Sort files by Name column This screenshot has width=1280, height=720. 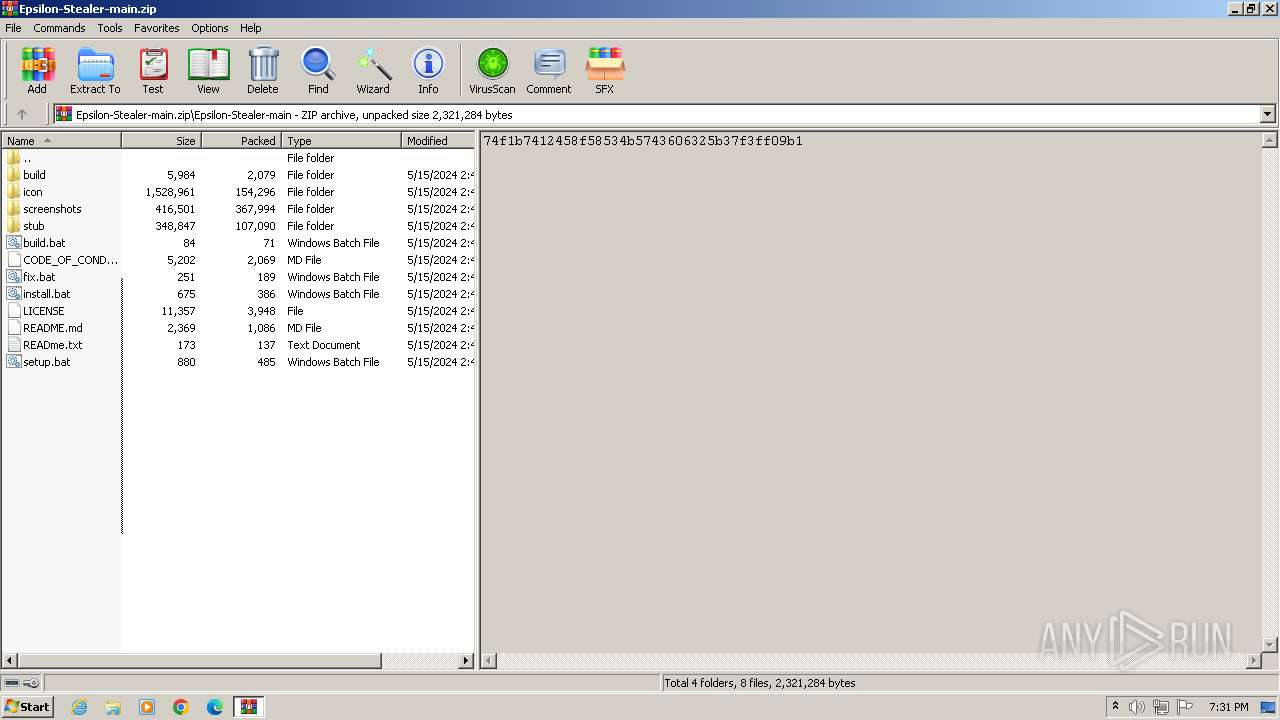(x=62, y=141)
